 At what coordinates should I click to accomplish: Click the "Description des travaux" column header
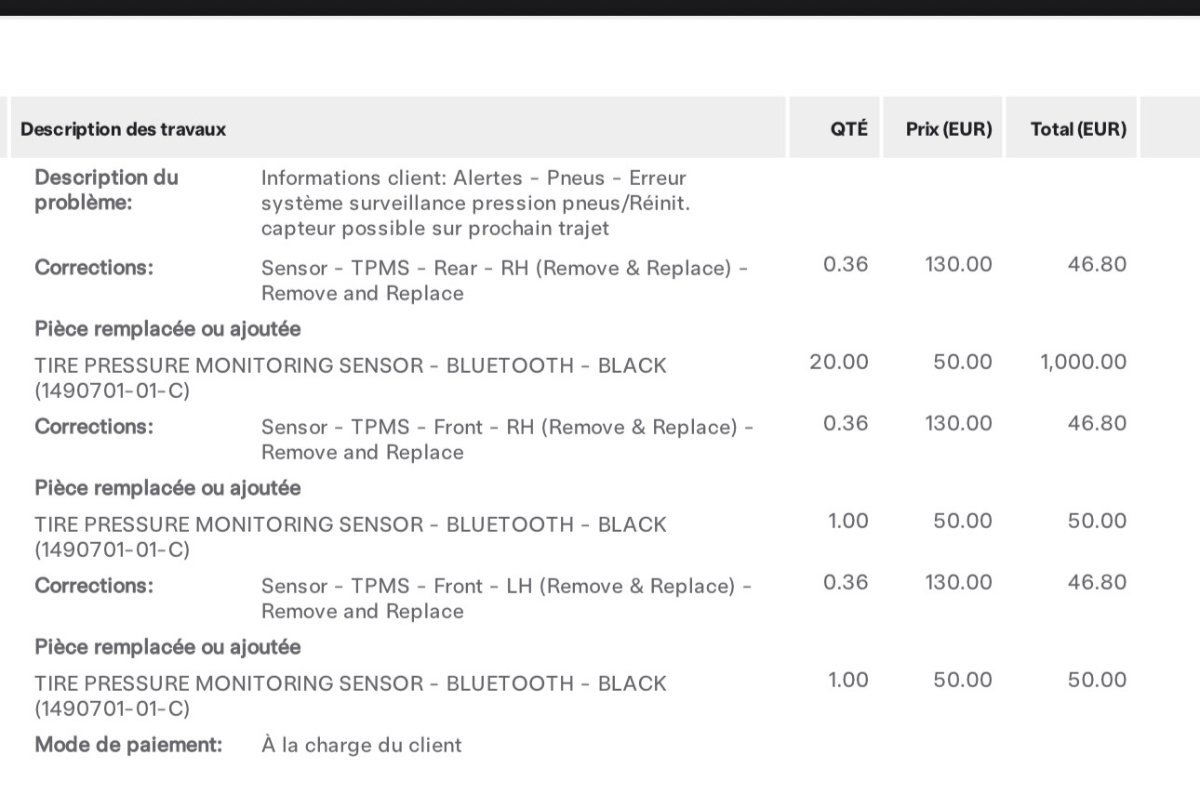coord(123,129)
